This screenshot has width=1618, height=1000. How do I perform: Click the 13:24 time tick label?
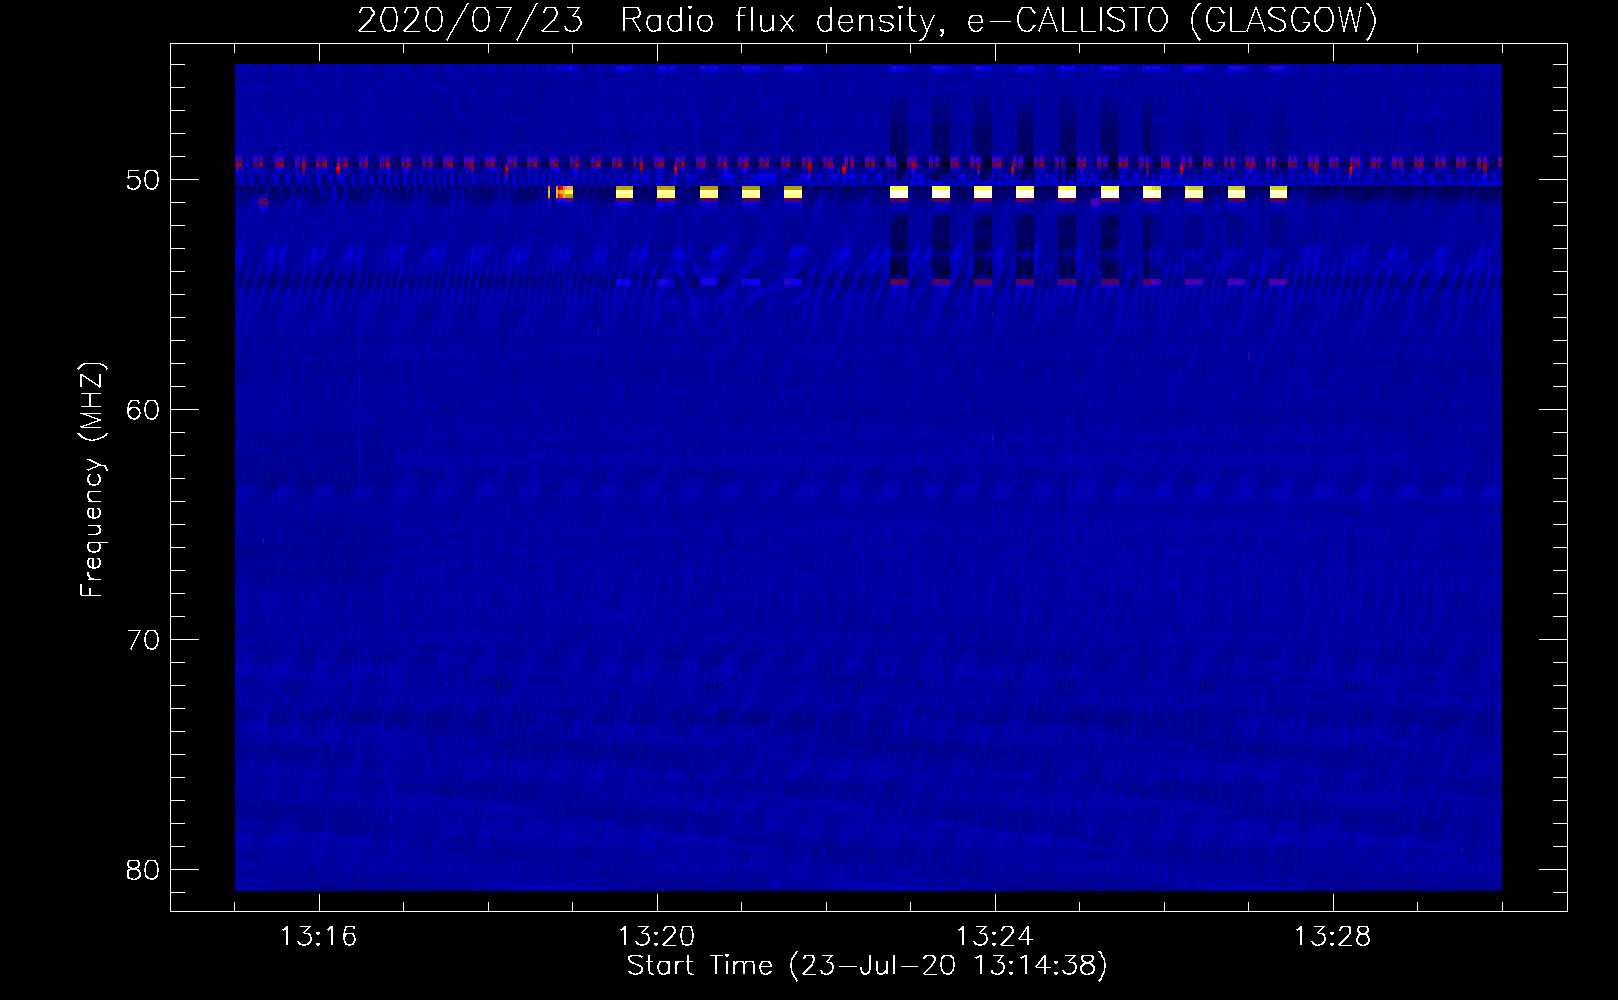pos(995,937)
